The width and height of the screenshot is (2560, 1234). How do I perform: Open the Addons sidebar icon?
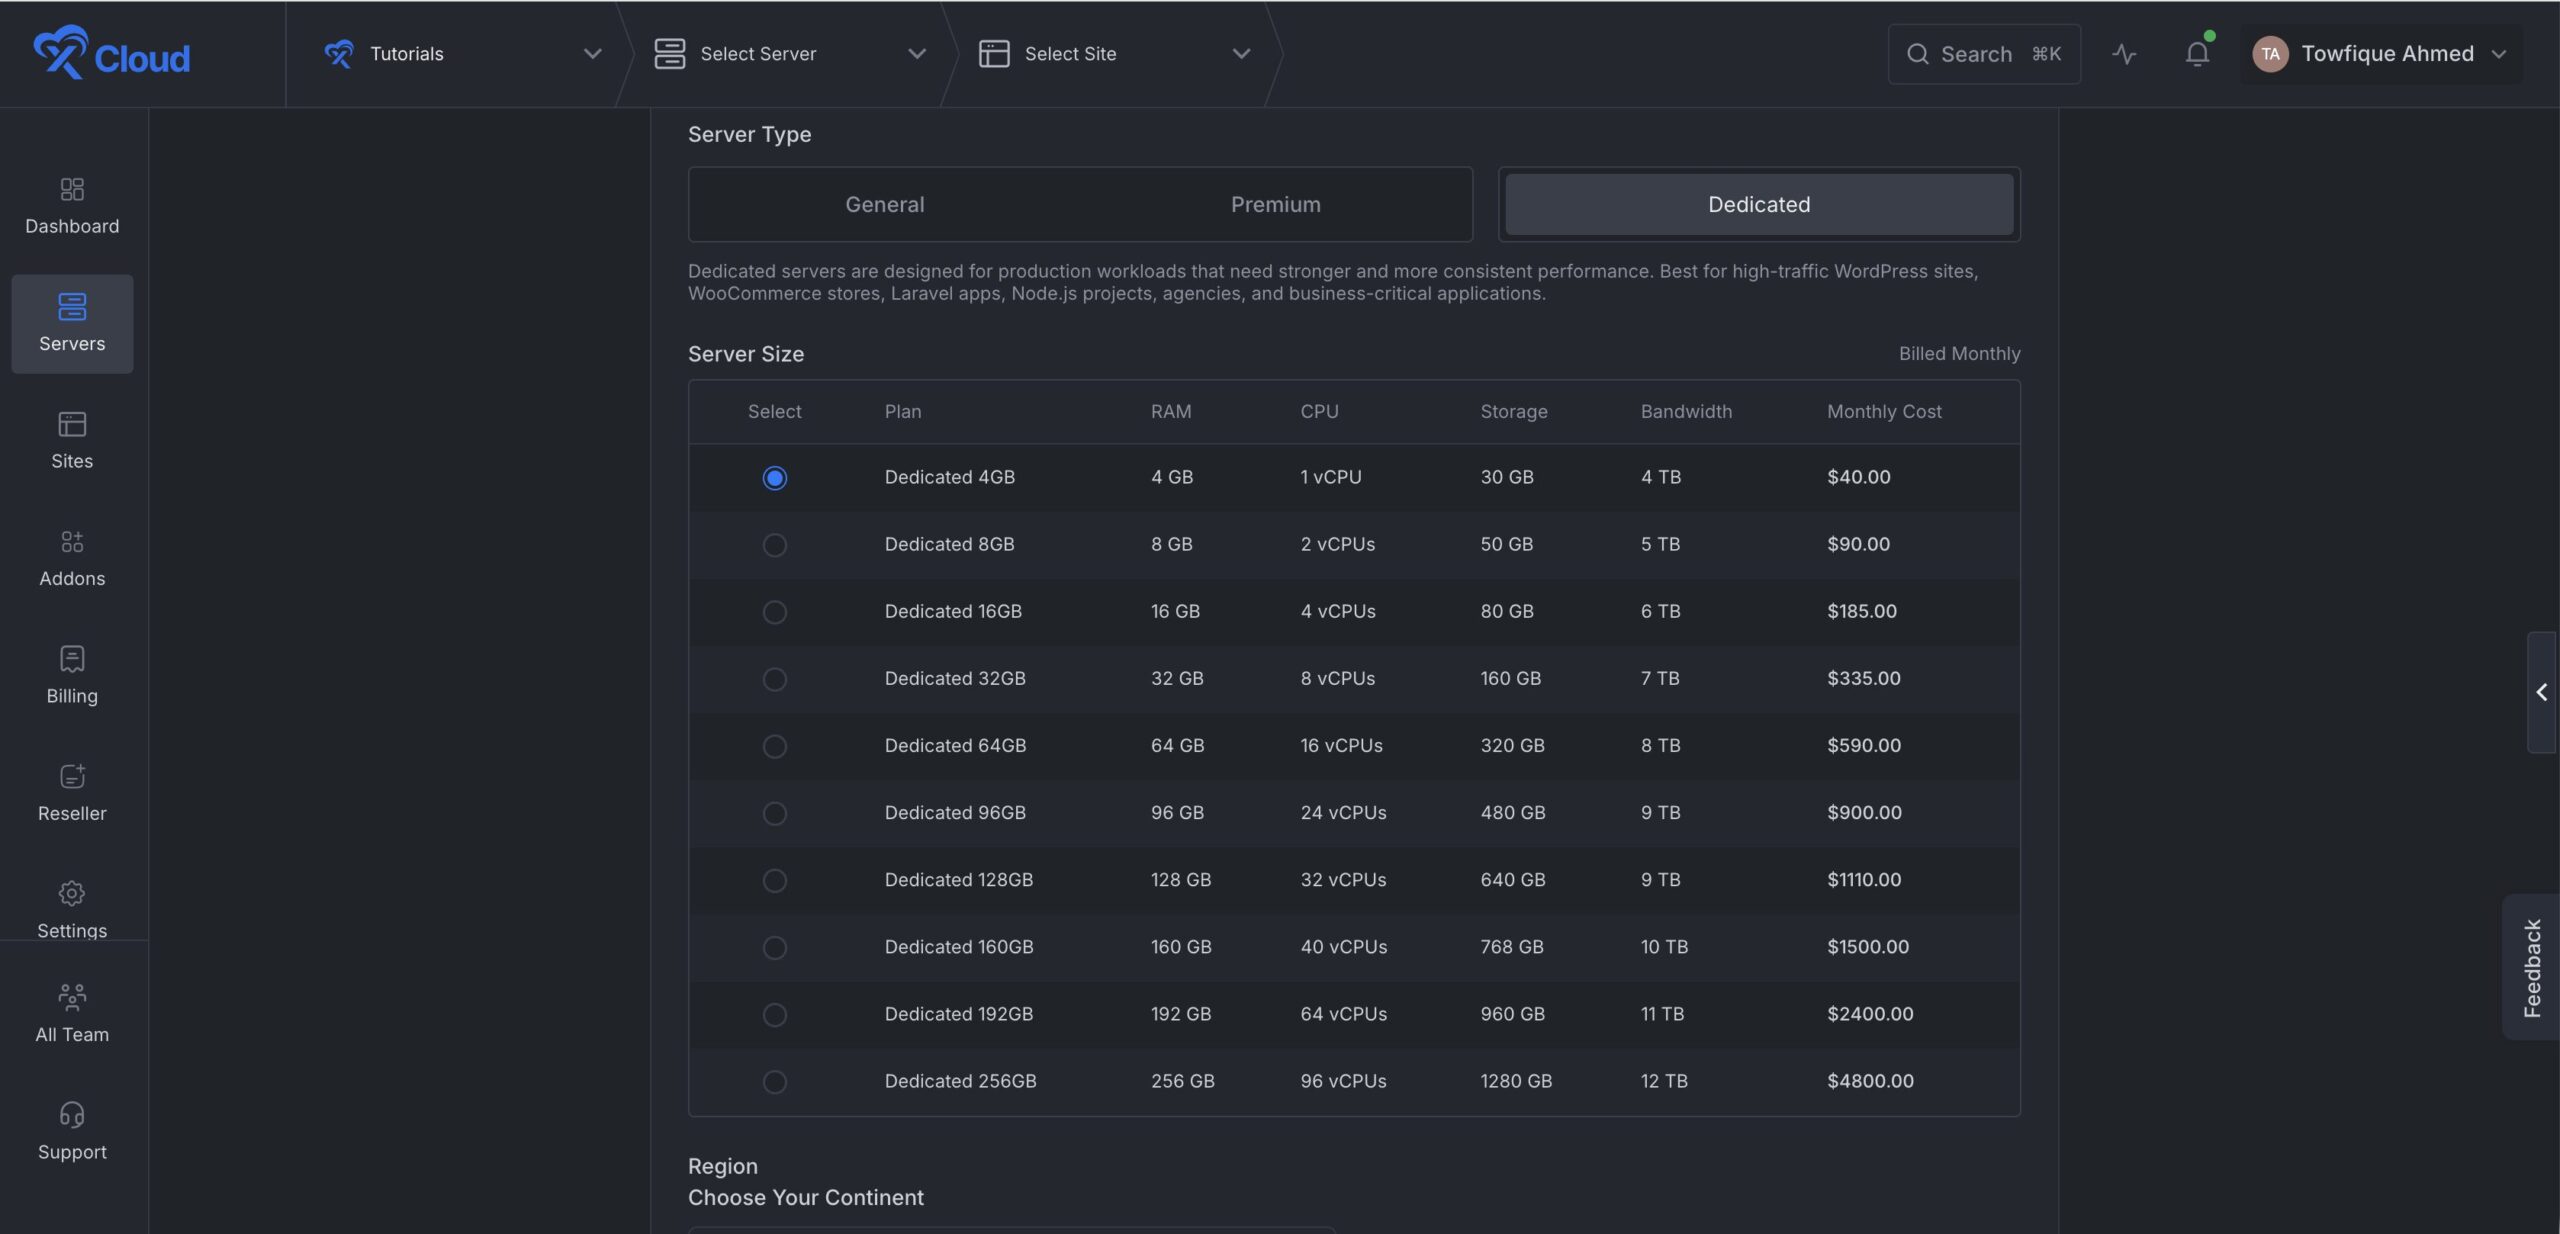click(x=72, y=542)
